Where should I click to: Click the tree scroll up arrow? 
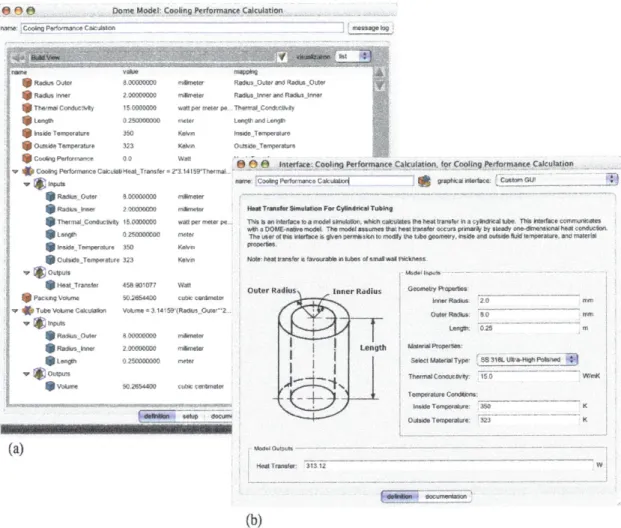pyautogui.click(x=379, y=72)
